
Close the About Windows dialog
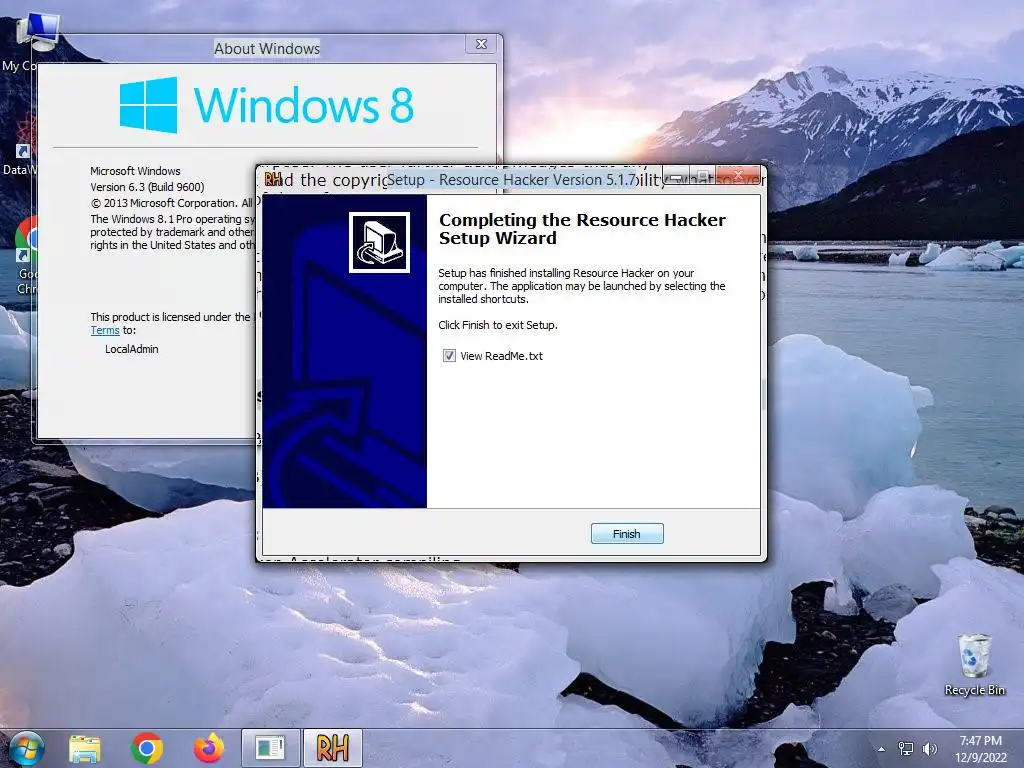click(481, 44)
